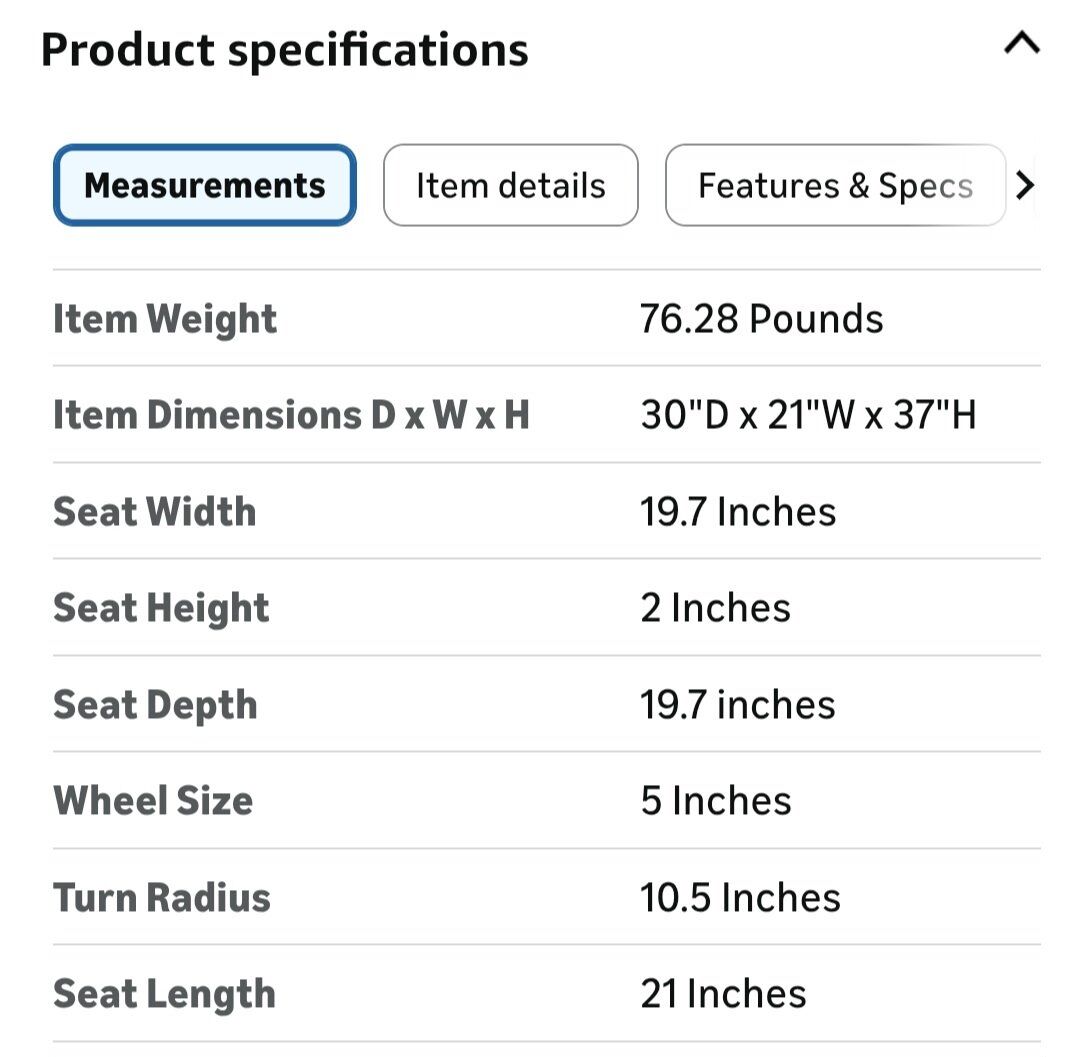Image resolution: width=1080 pixels, height=1057 pixels.
Task: Click the Product specifications heading
Action: [x=284, y=49]
